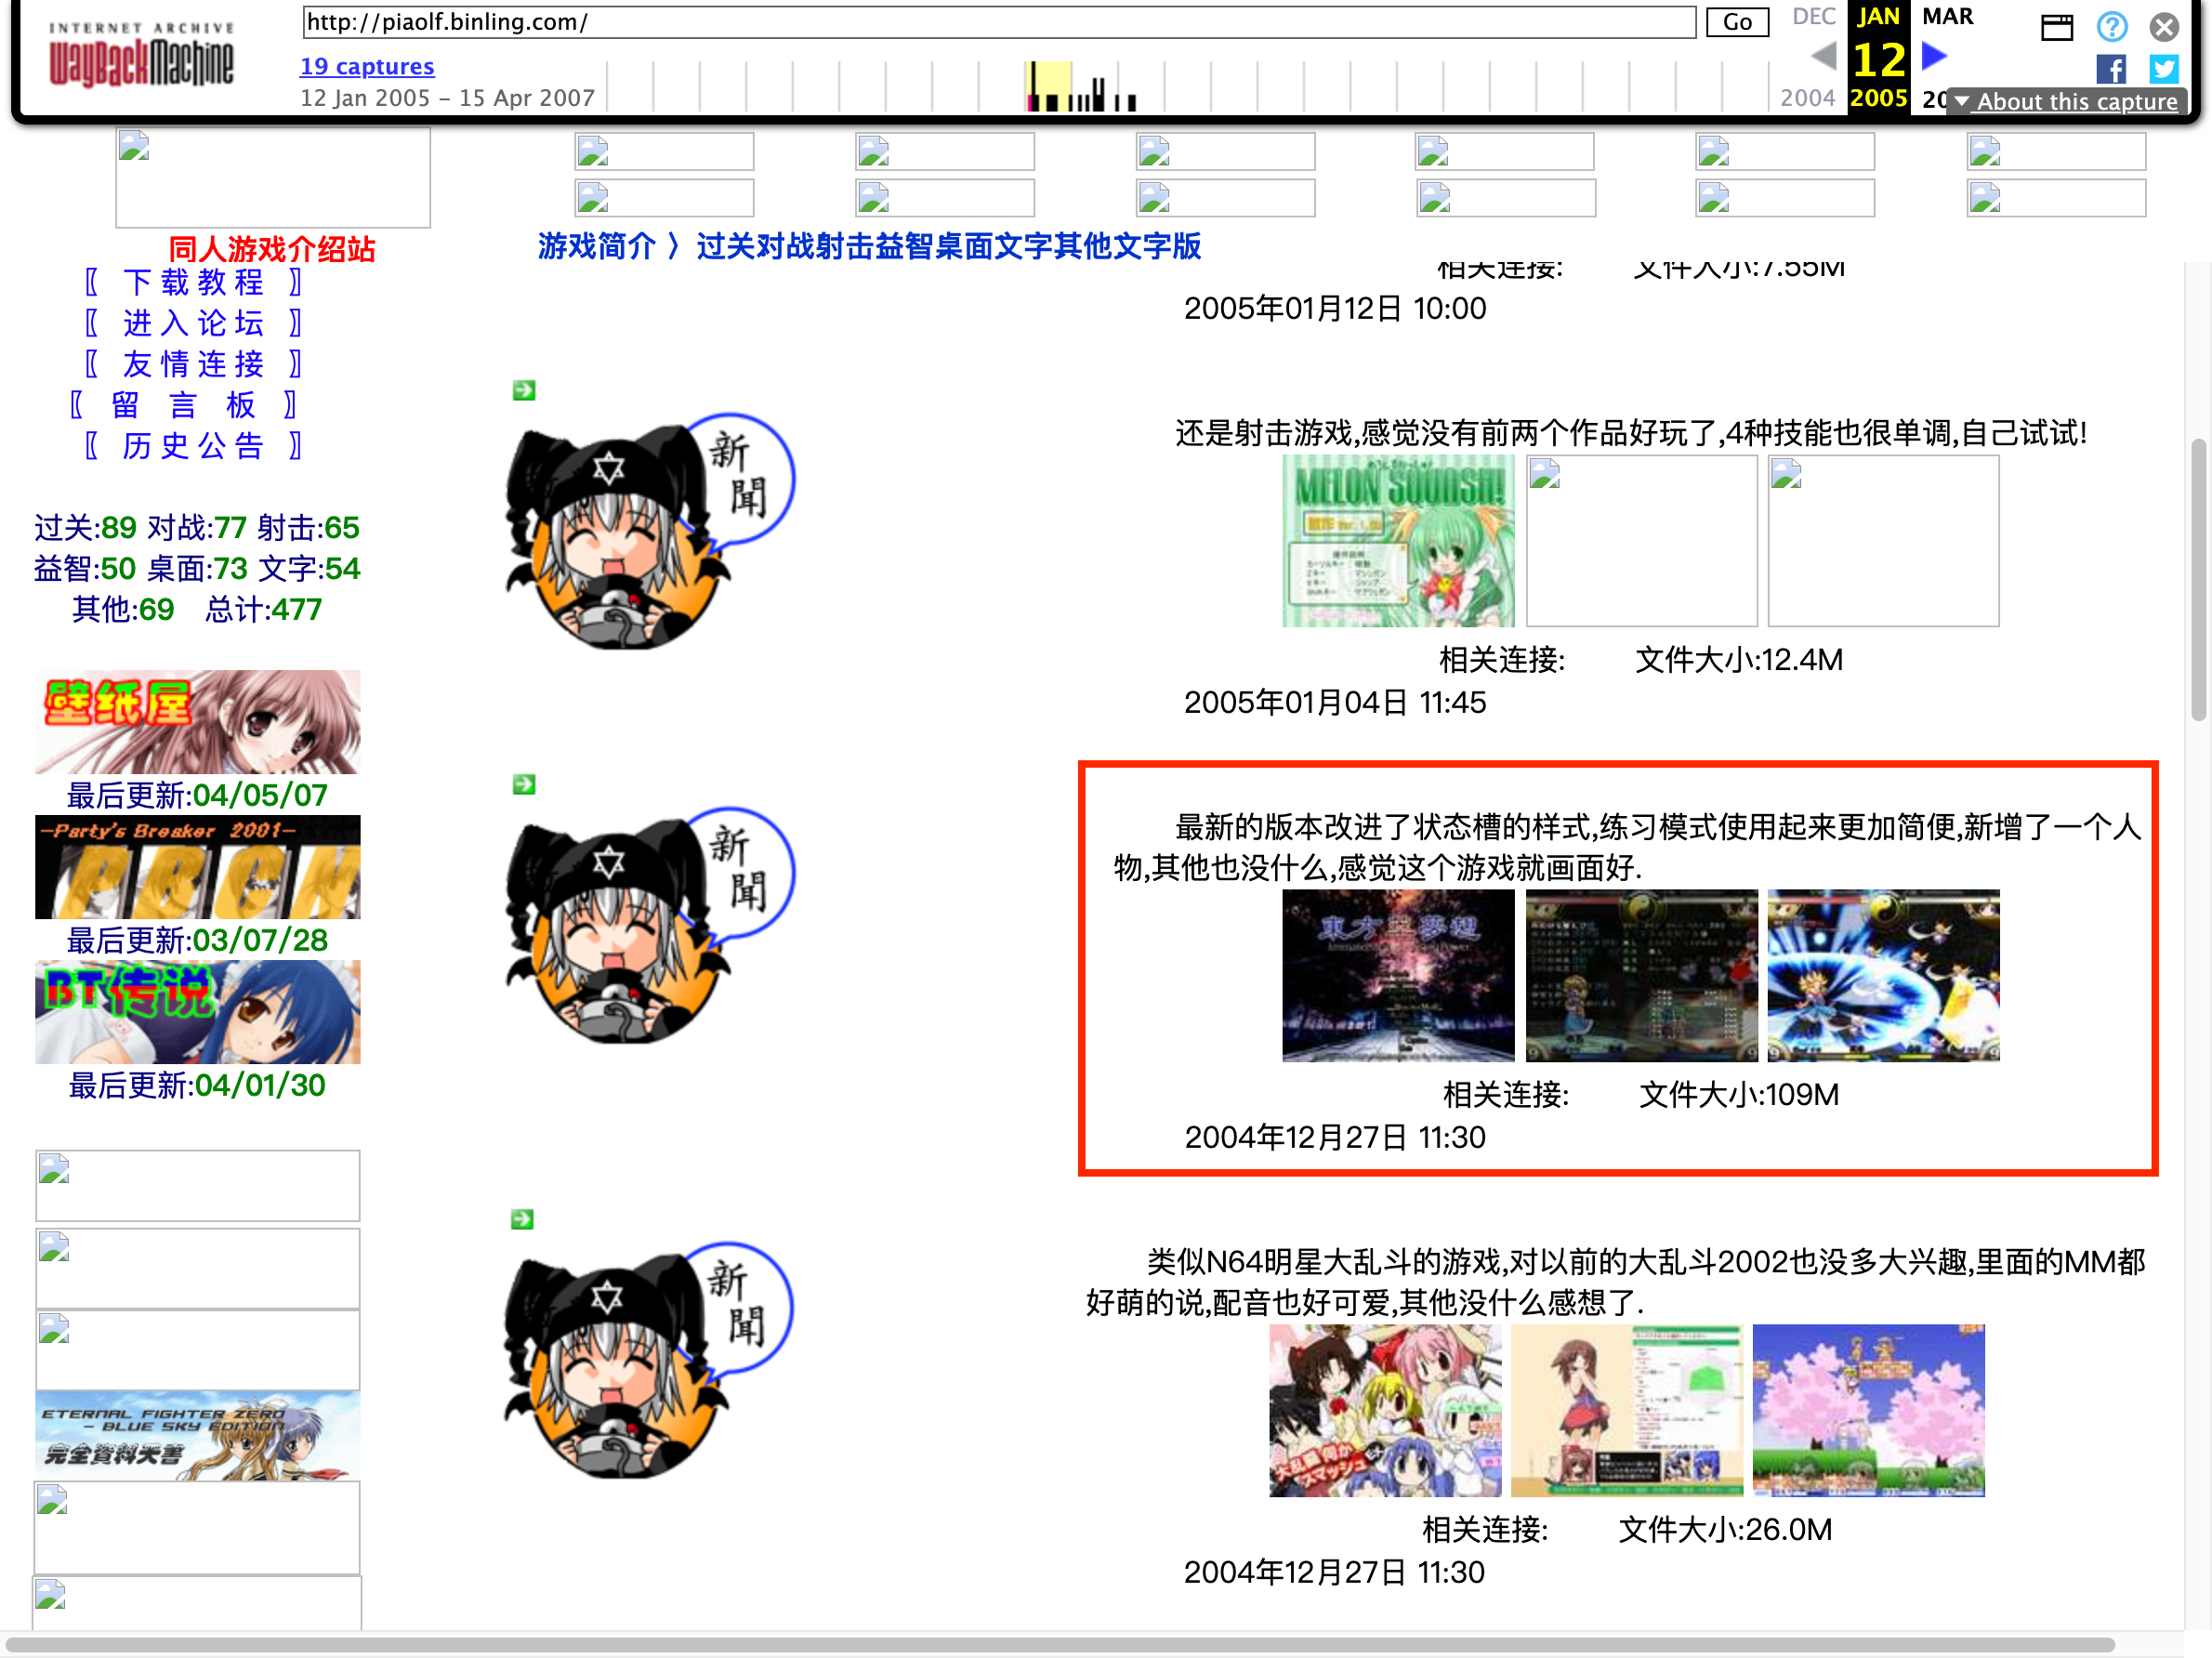Click the 最后更新:04/01/30 text
Image resolution: width=2212 pixels, height=1658 pixels.
pyautogui.click(x=197, y=1085)
